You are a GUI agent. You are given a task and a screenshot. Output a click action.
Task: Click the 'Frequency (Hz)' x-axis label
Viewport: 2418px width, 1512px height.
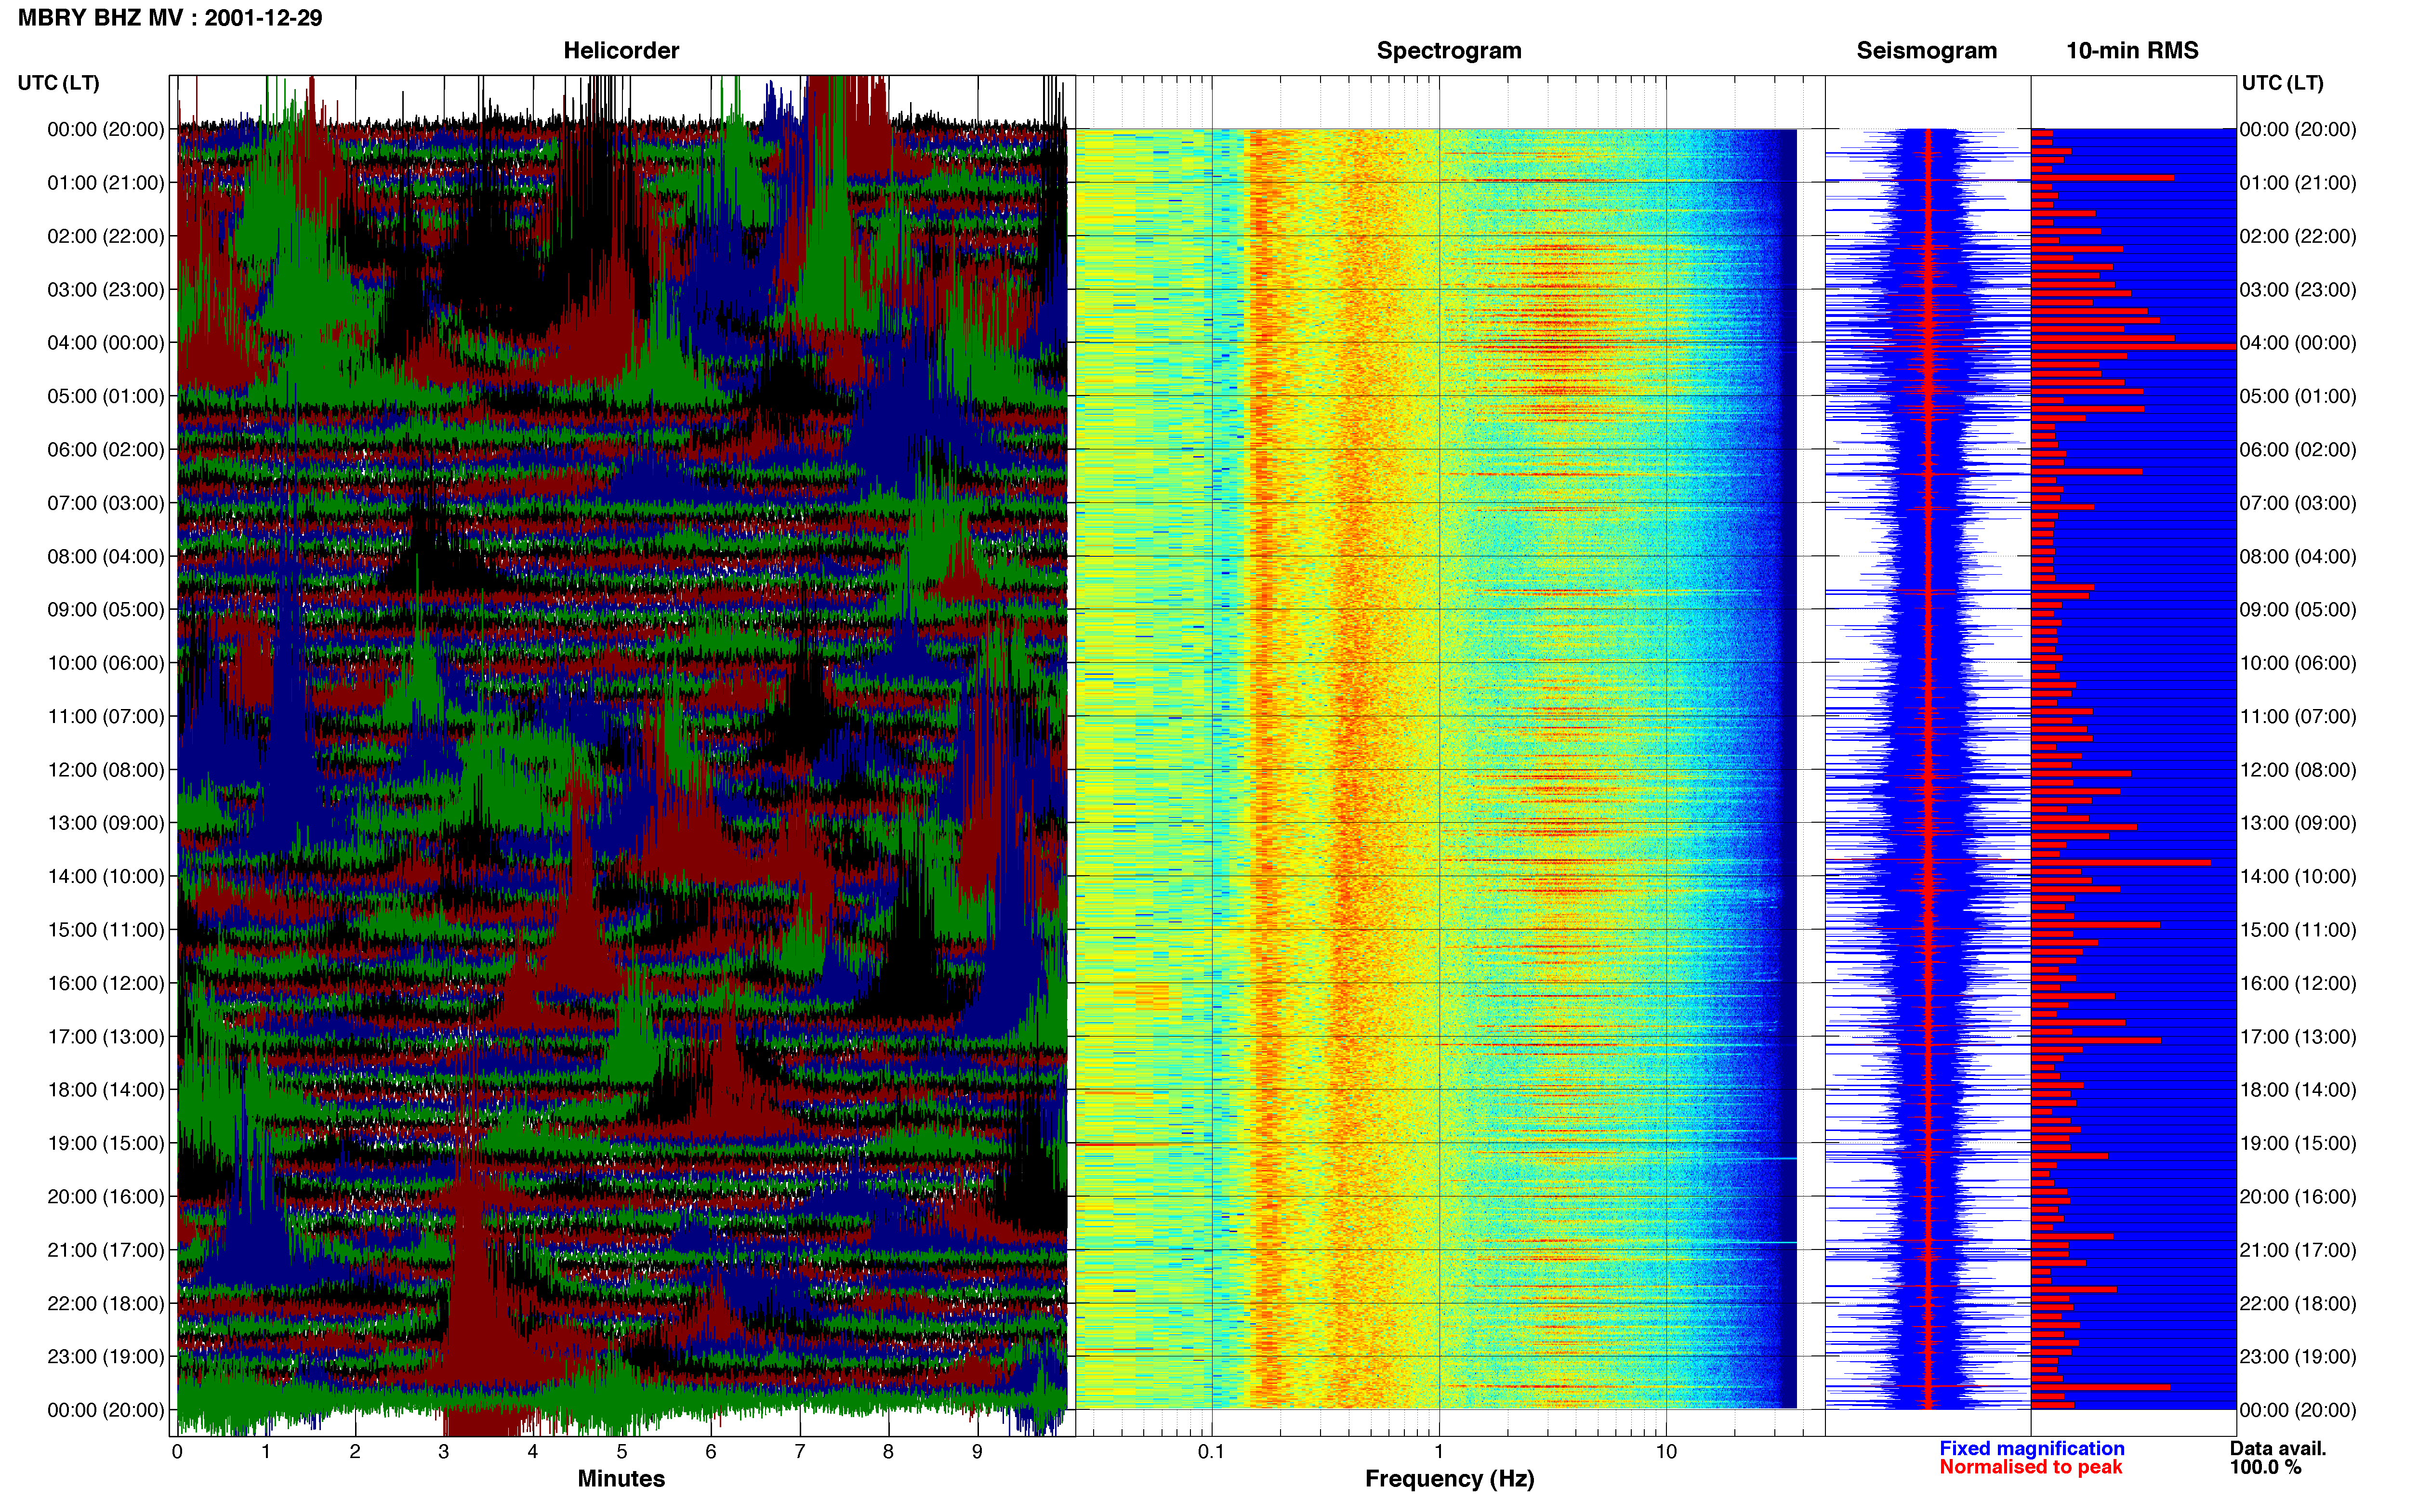[1449, 1479]
